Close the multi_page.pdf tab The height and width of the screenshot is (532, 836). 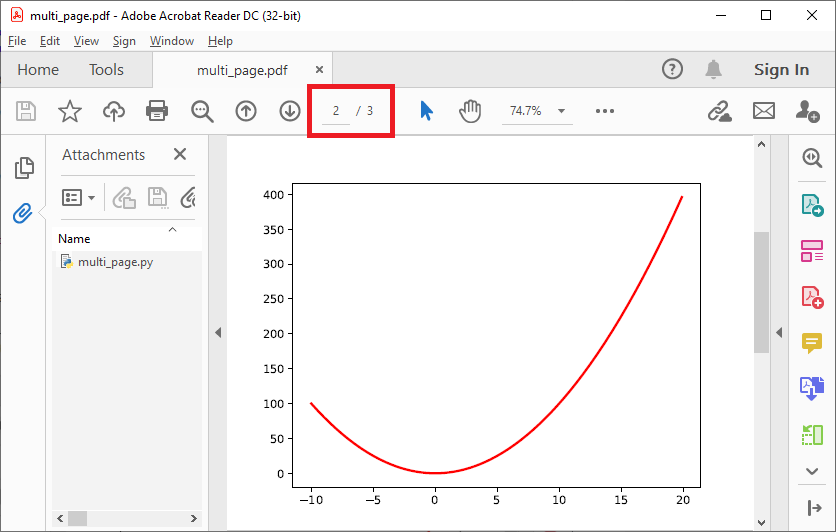[x=319, y=70]
